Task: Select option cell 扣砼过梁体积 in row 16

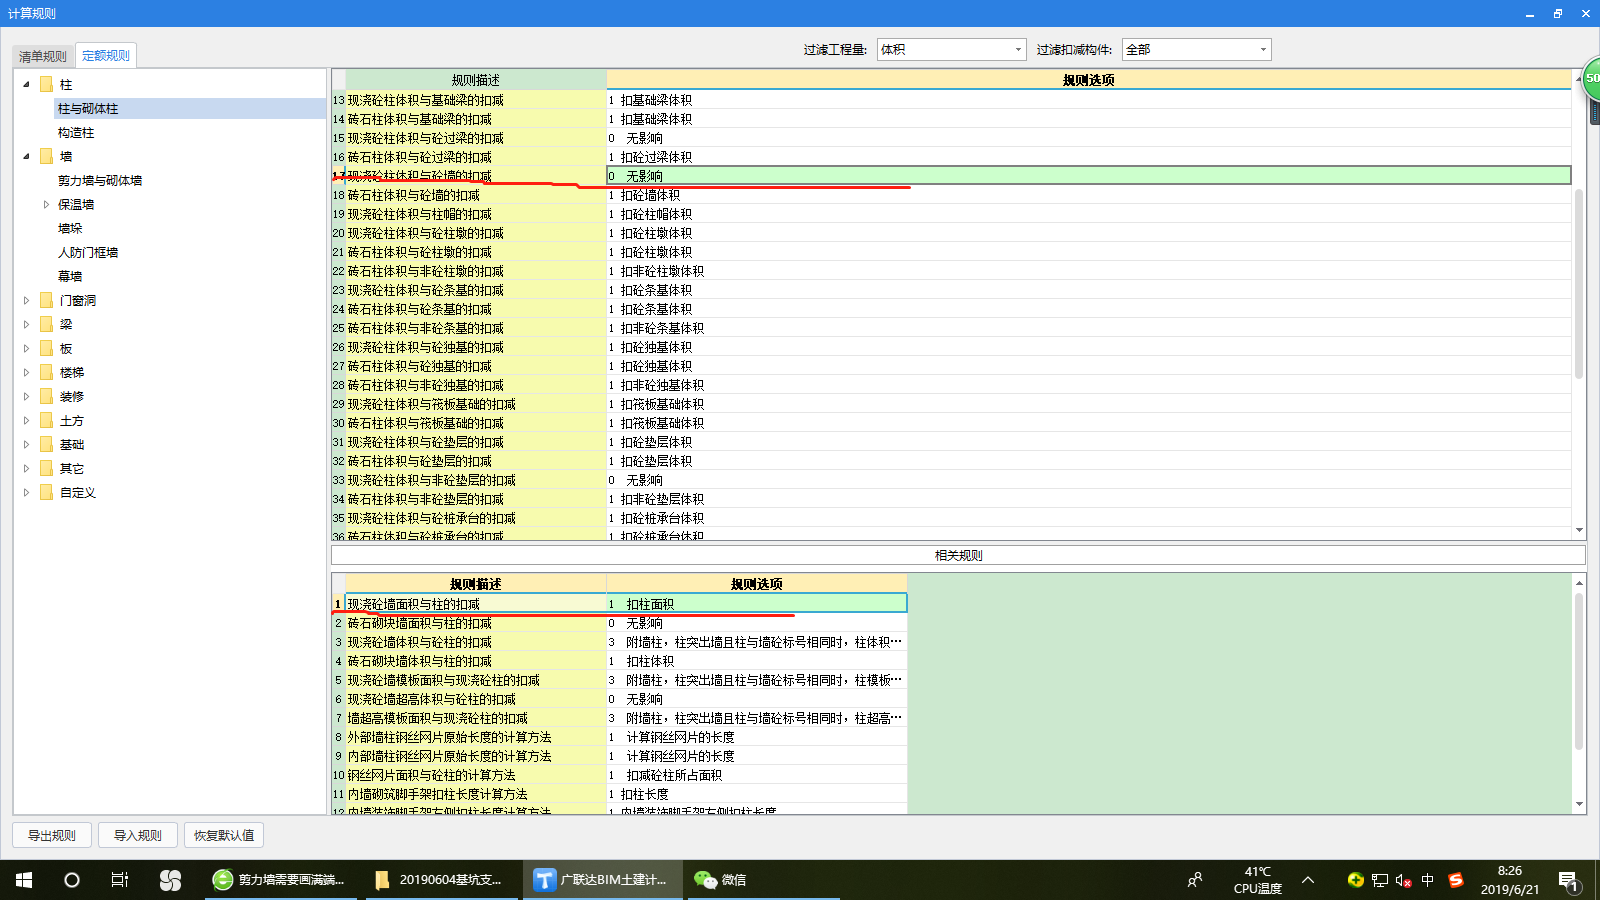Action: click(1089, 157)
